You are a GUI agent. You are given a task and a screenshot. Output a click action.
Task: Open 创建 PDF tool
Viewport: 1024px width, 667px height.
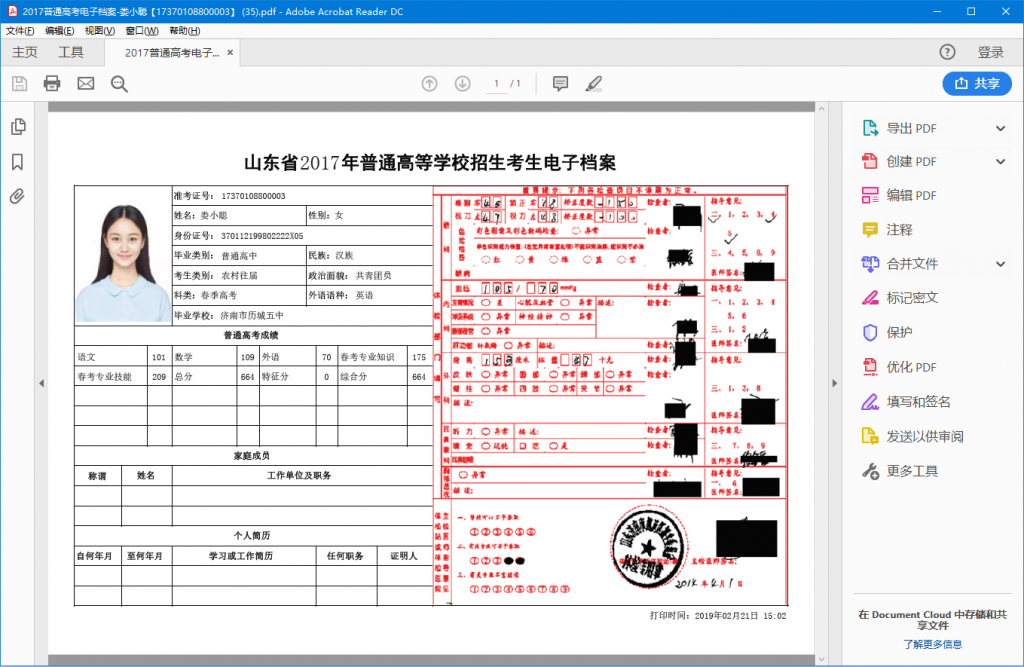tap(911, 161)
